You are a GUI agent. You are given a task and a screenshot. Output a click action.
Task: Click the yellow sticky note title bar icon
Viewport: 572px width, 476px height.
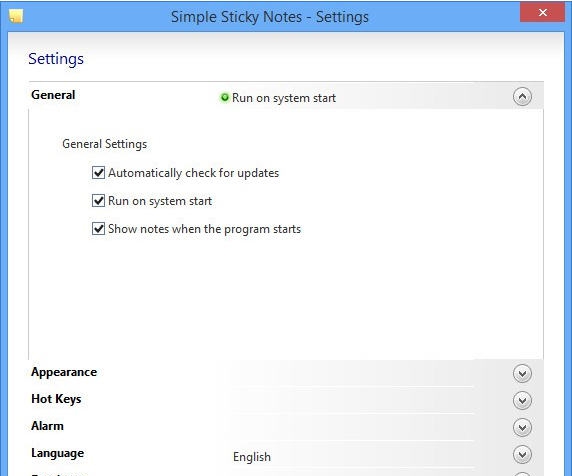(x=16, y=16)
